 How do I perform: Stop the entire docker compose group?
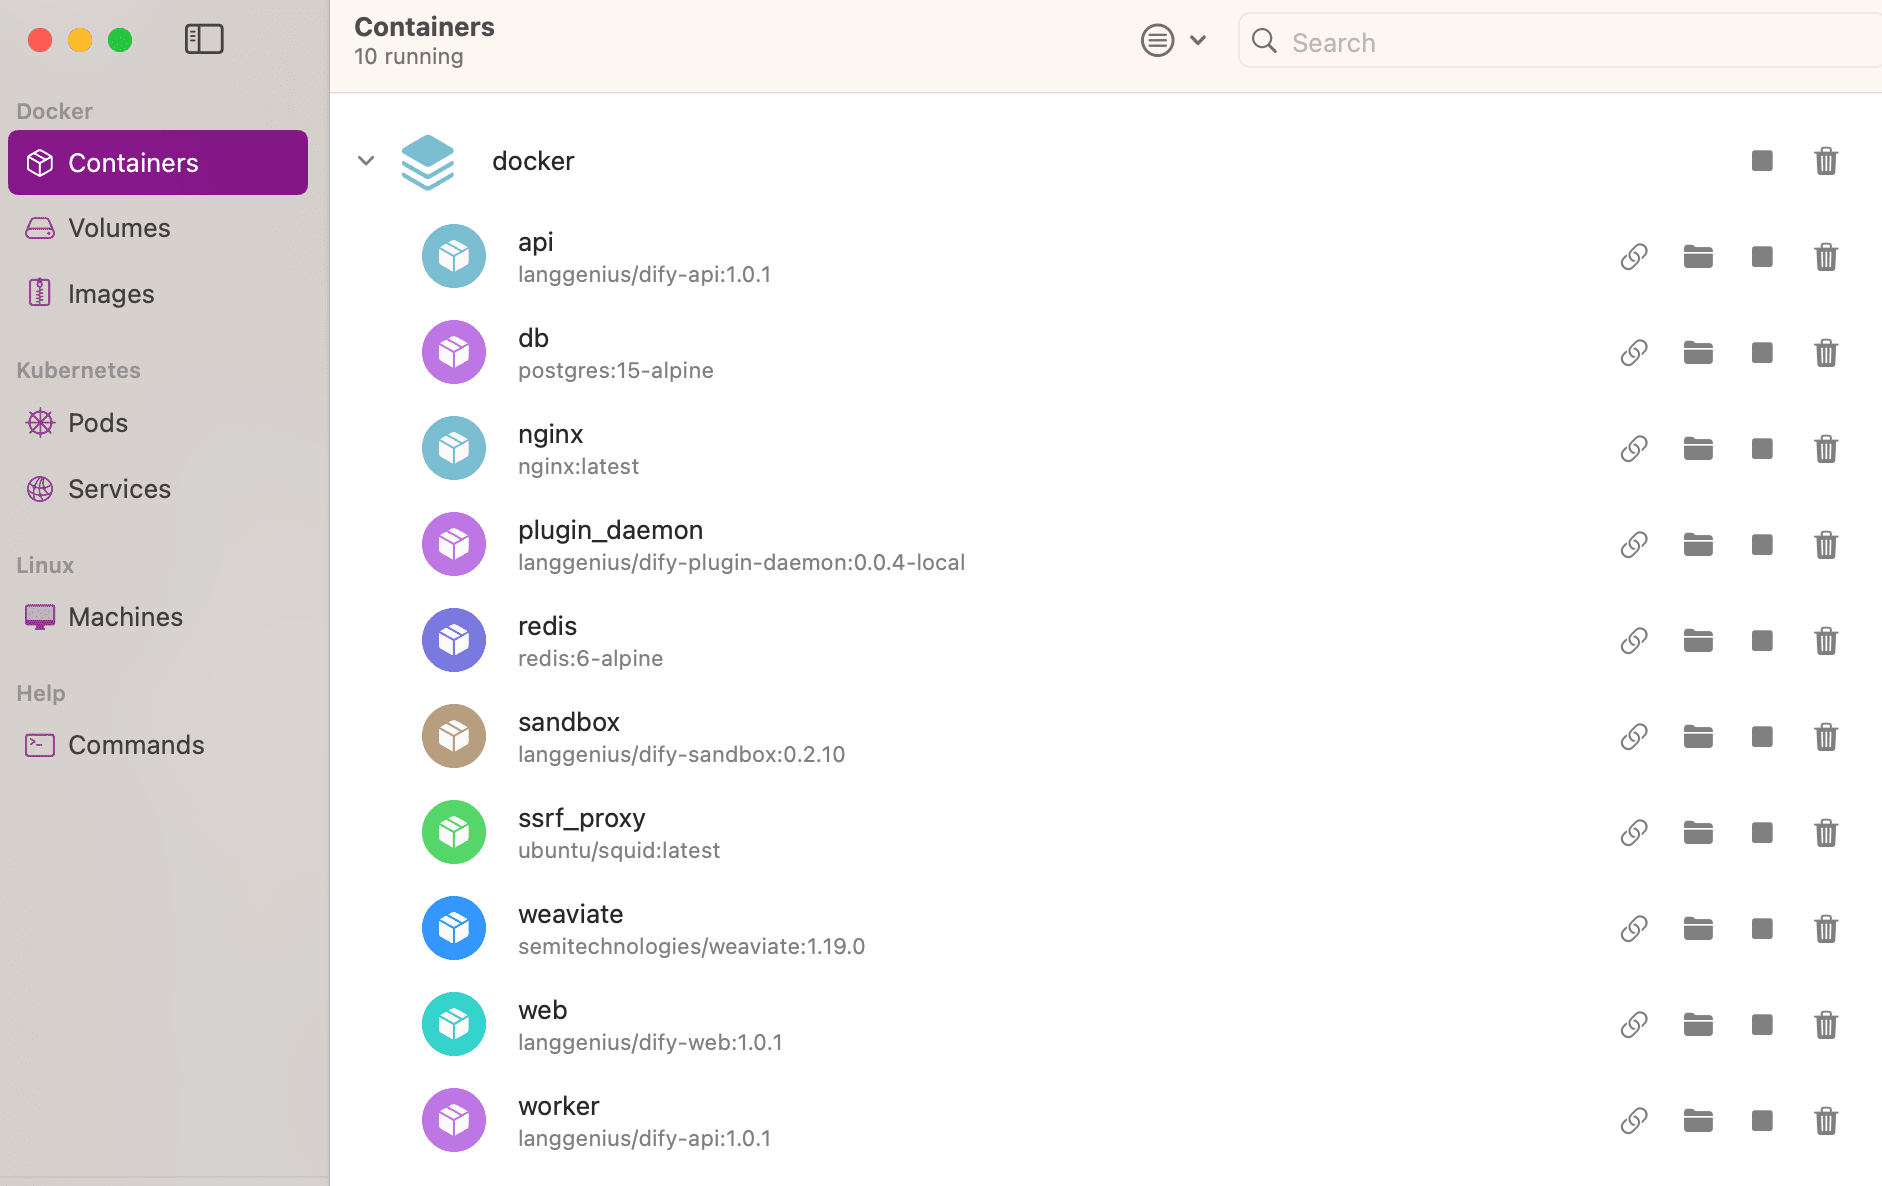1762,161
